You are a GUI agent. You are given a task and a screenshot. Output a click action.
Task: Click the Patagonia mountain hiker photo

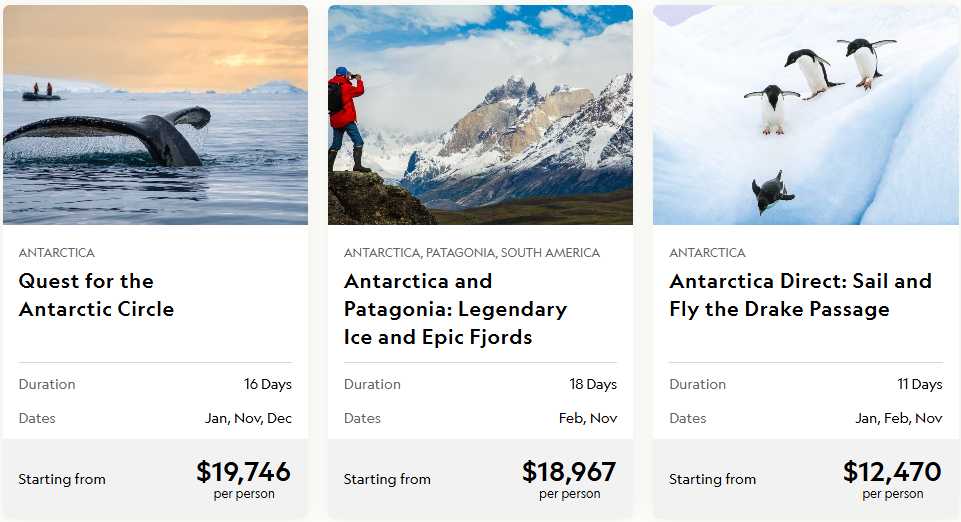pyautogui.click(x=480, y=115)
